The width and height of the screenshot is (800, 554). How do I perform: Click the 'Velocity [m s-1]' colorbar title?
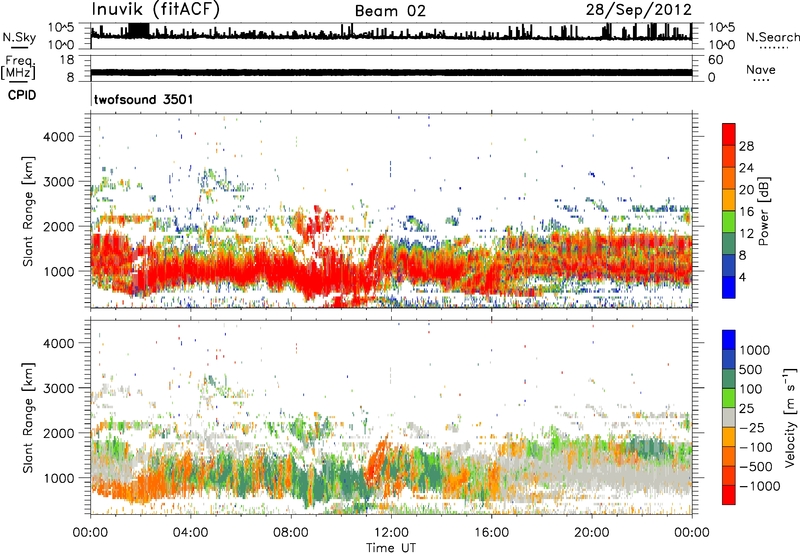point(790,417)
